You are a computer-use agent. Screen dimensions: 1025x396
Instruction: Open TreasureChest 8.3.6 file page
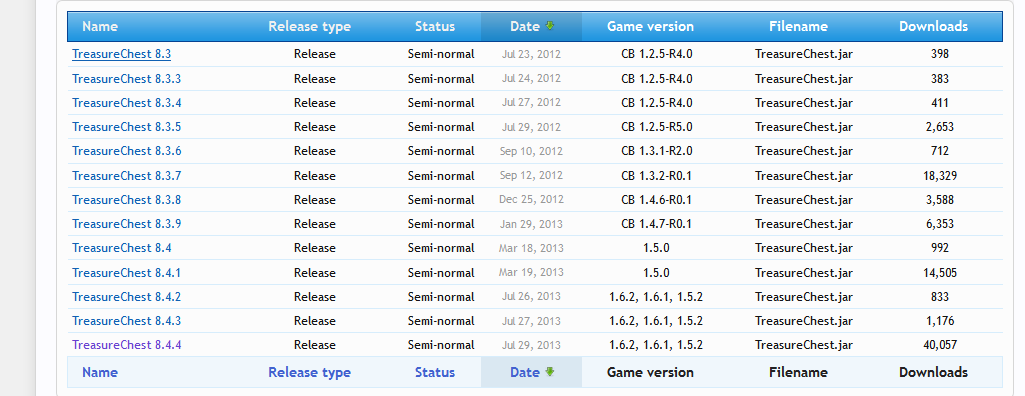pyautogui.click(x=127, y=151)
